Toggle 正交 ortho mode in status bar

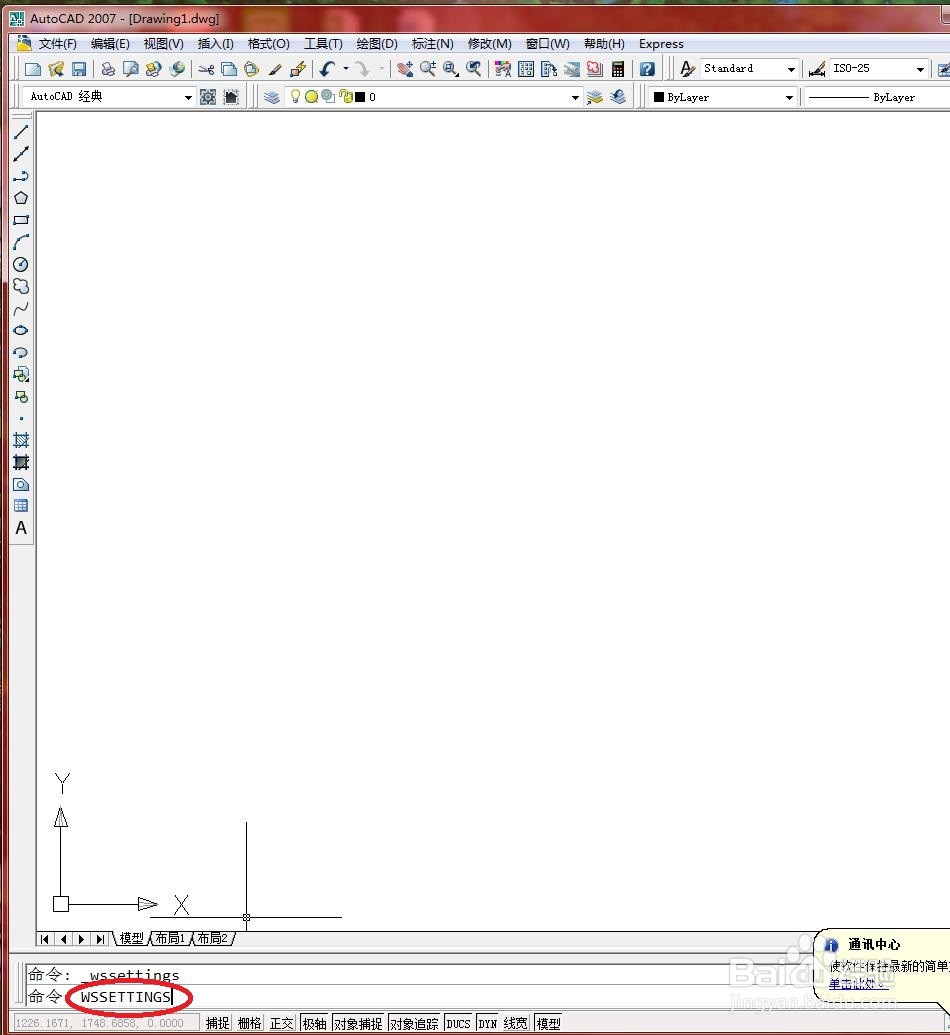pos(282,1023)
